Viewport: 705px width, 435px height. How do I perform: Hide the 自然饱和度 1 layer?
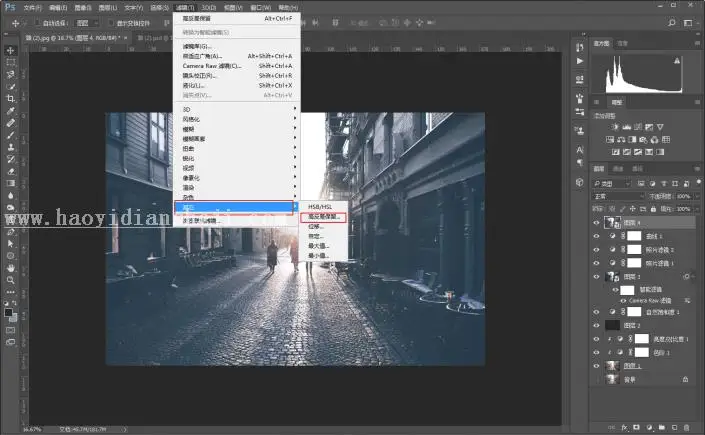pos(596,312)
